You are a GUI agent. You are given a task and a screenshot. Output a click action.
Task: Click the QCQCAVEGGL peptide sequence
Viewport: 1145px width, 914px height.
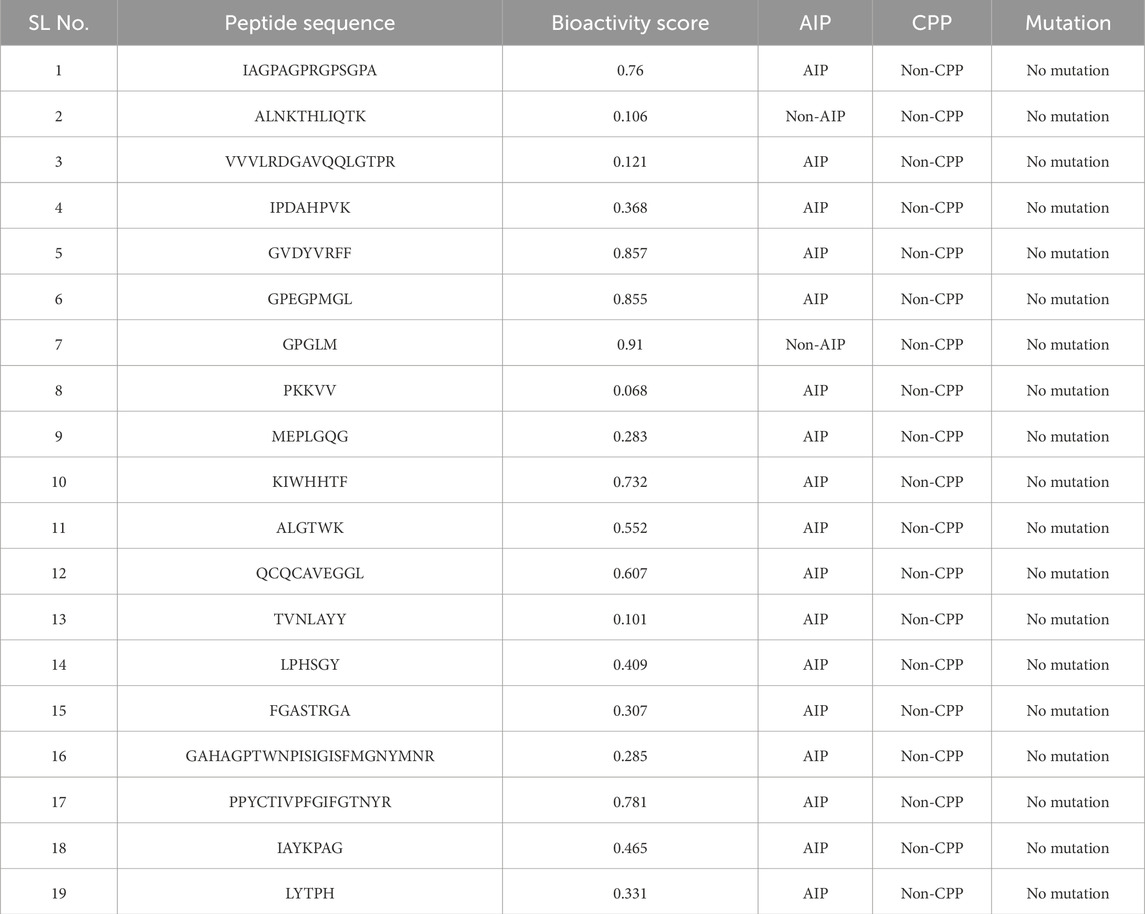pos(310,574)
